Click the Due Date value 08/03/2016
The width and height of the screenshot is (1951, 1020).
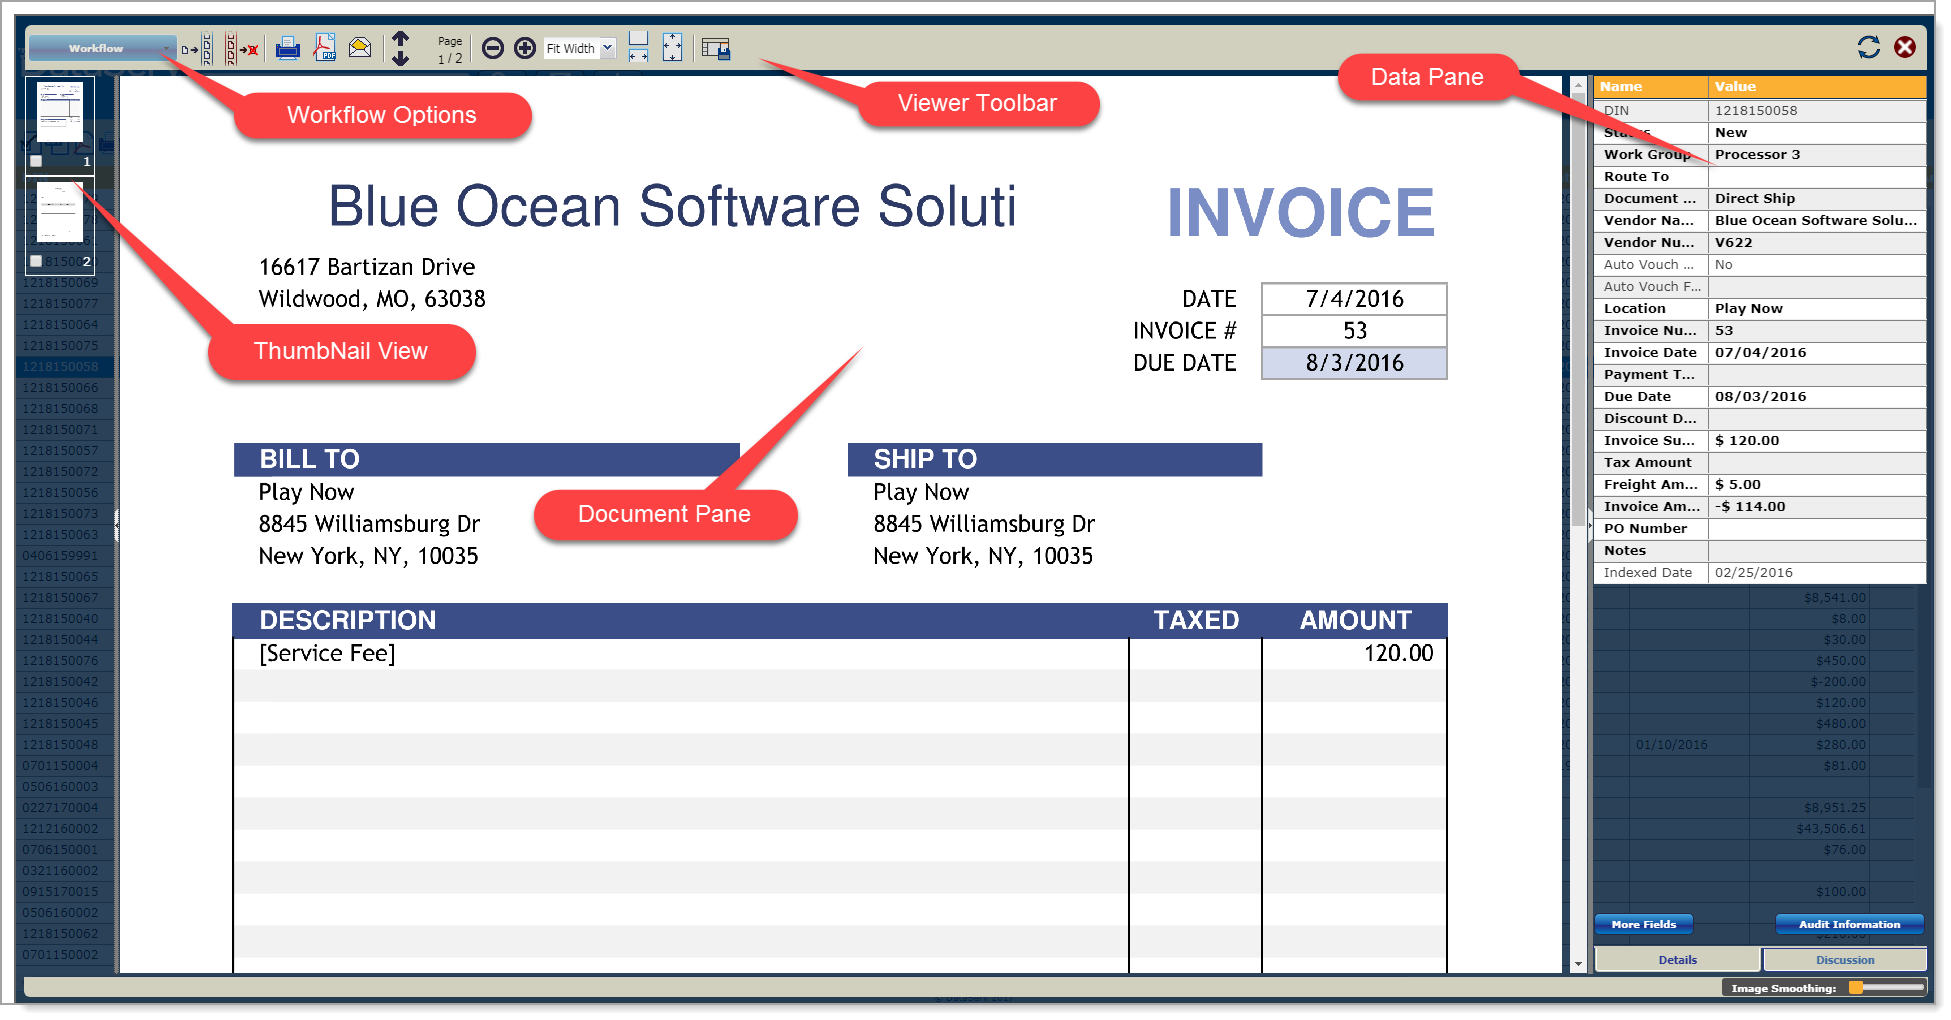point(1817,396)
